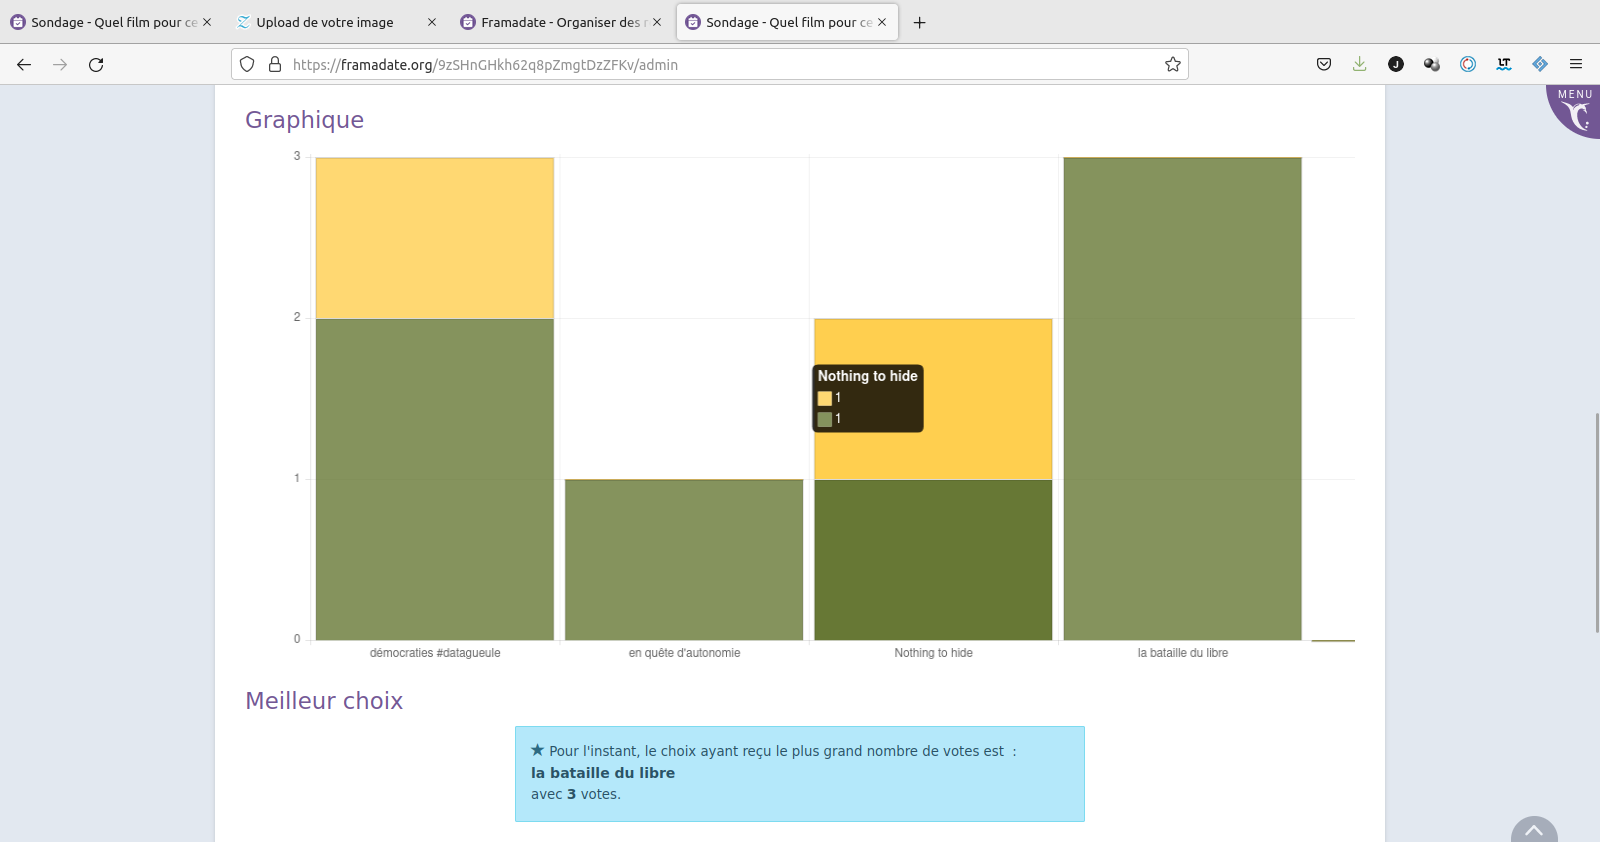This screenshot has width=1600, height=842.
Task: Click the la bataille du libre bar
Action: pos(1183,399)
